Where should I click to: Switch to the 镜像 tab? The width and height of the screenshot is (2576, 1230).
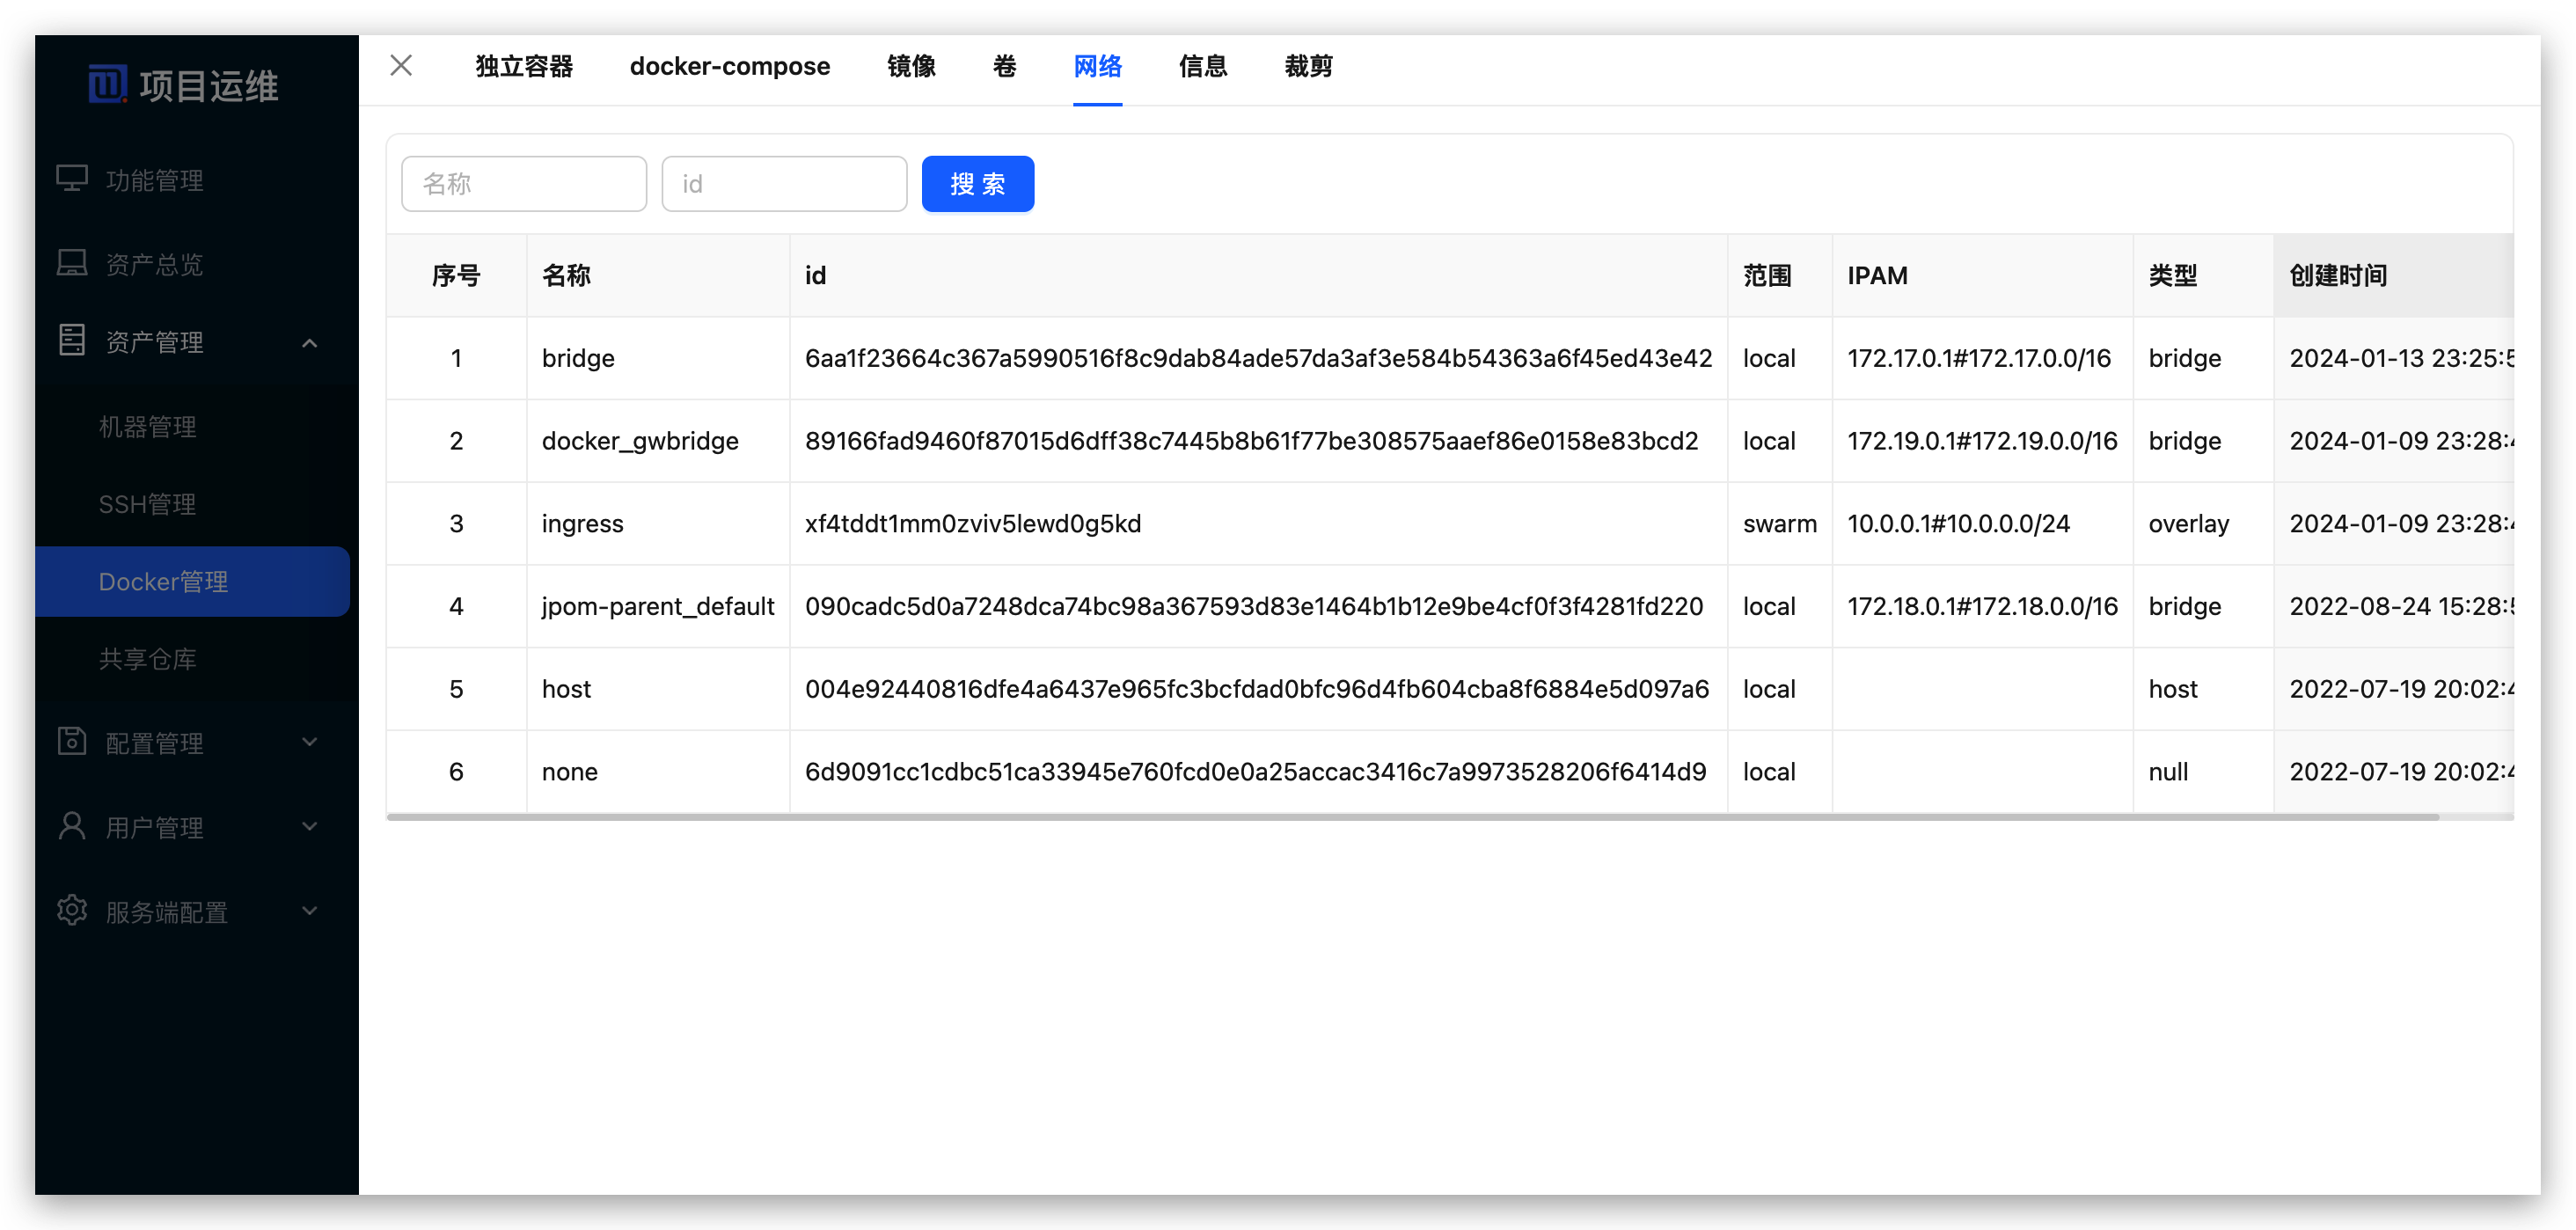(x=911, y=67)
